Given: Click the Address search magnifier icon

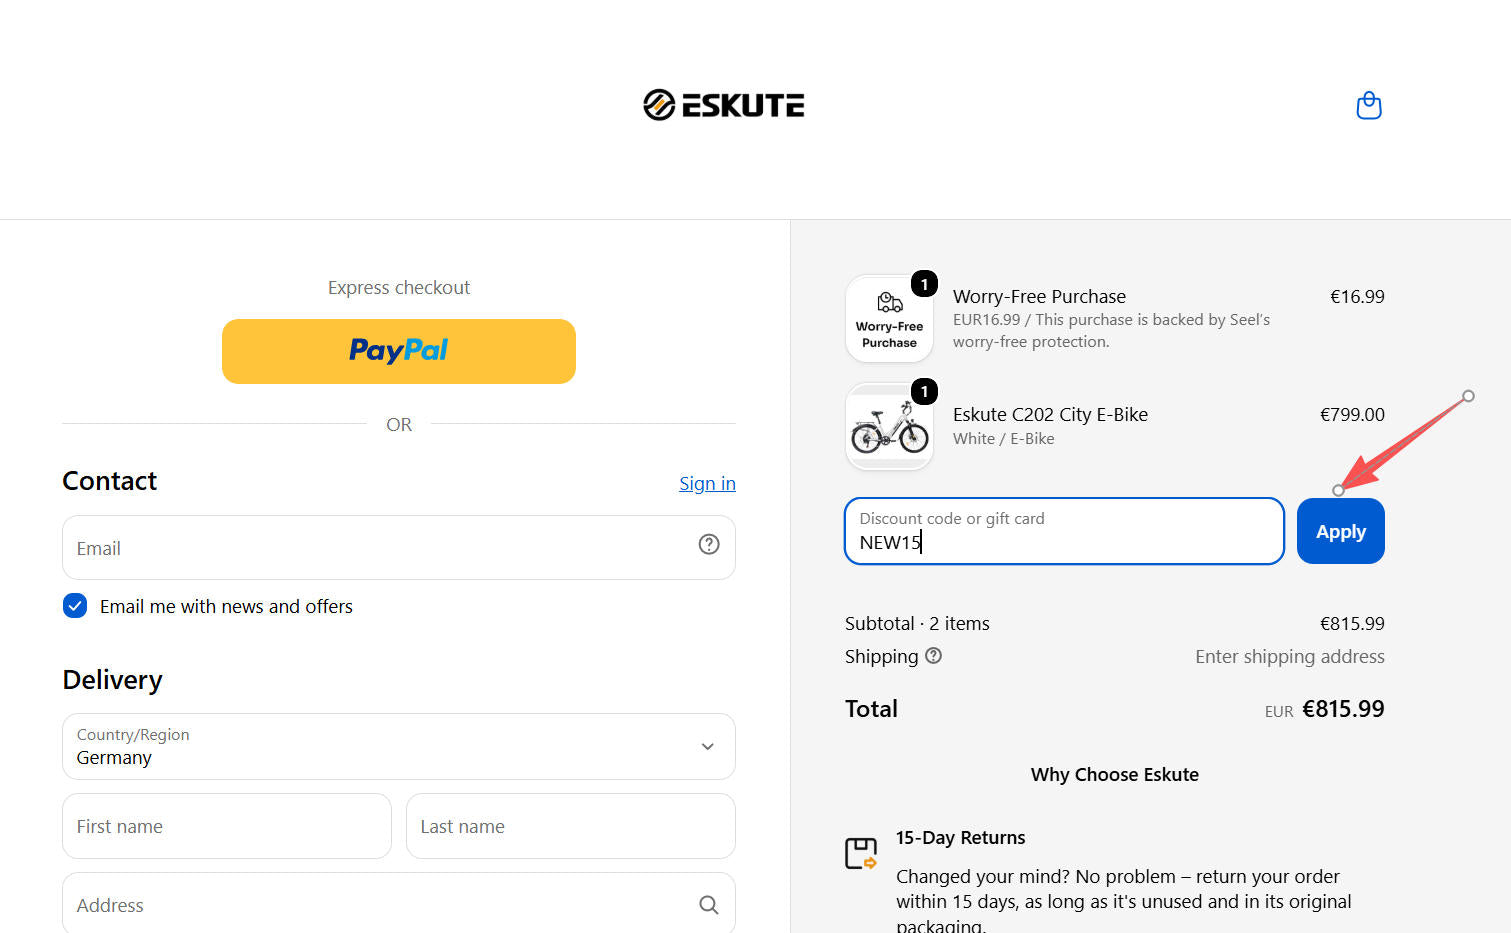Looking at the screenshot, I should tap(709, 905).
